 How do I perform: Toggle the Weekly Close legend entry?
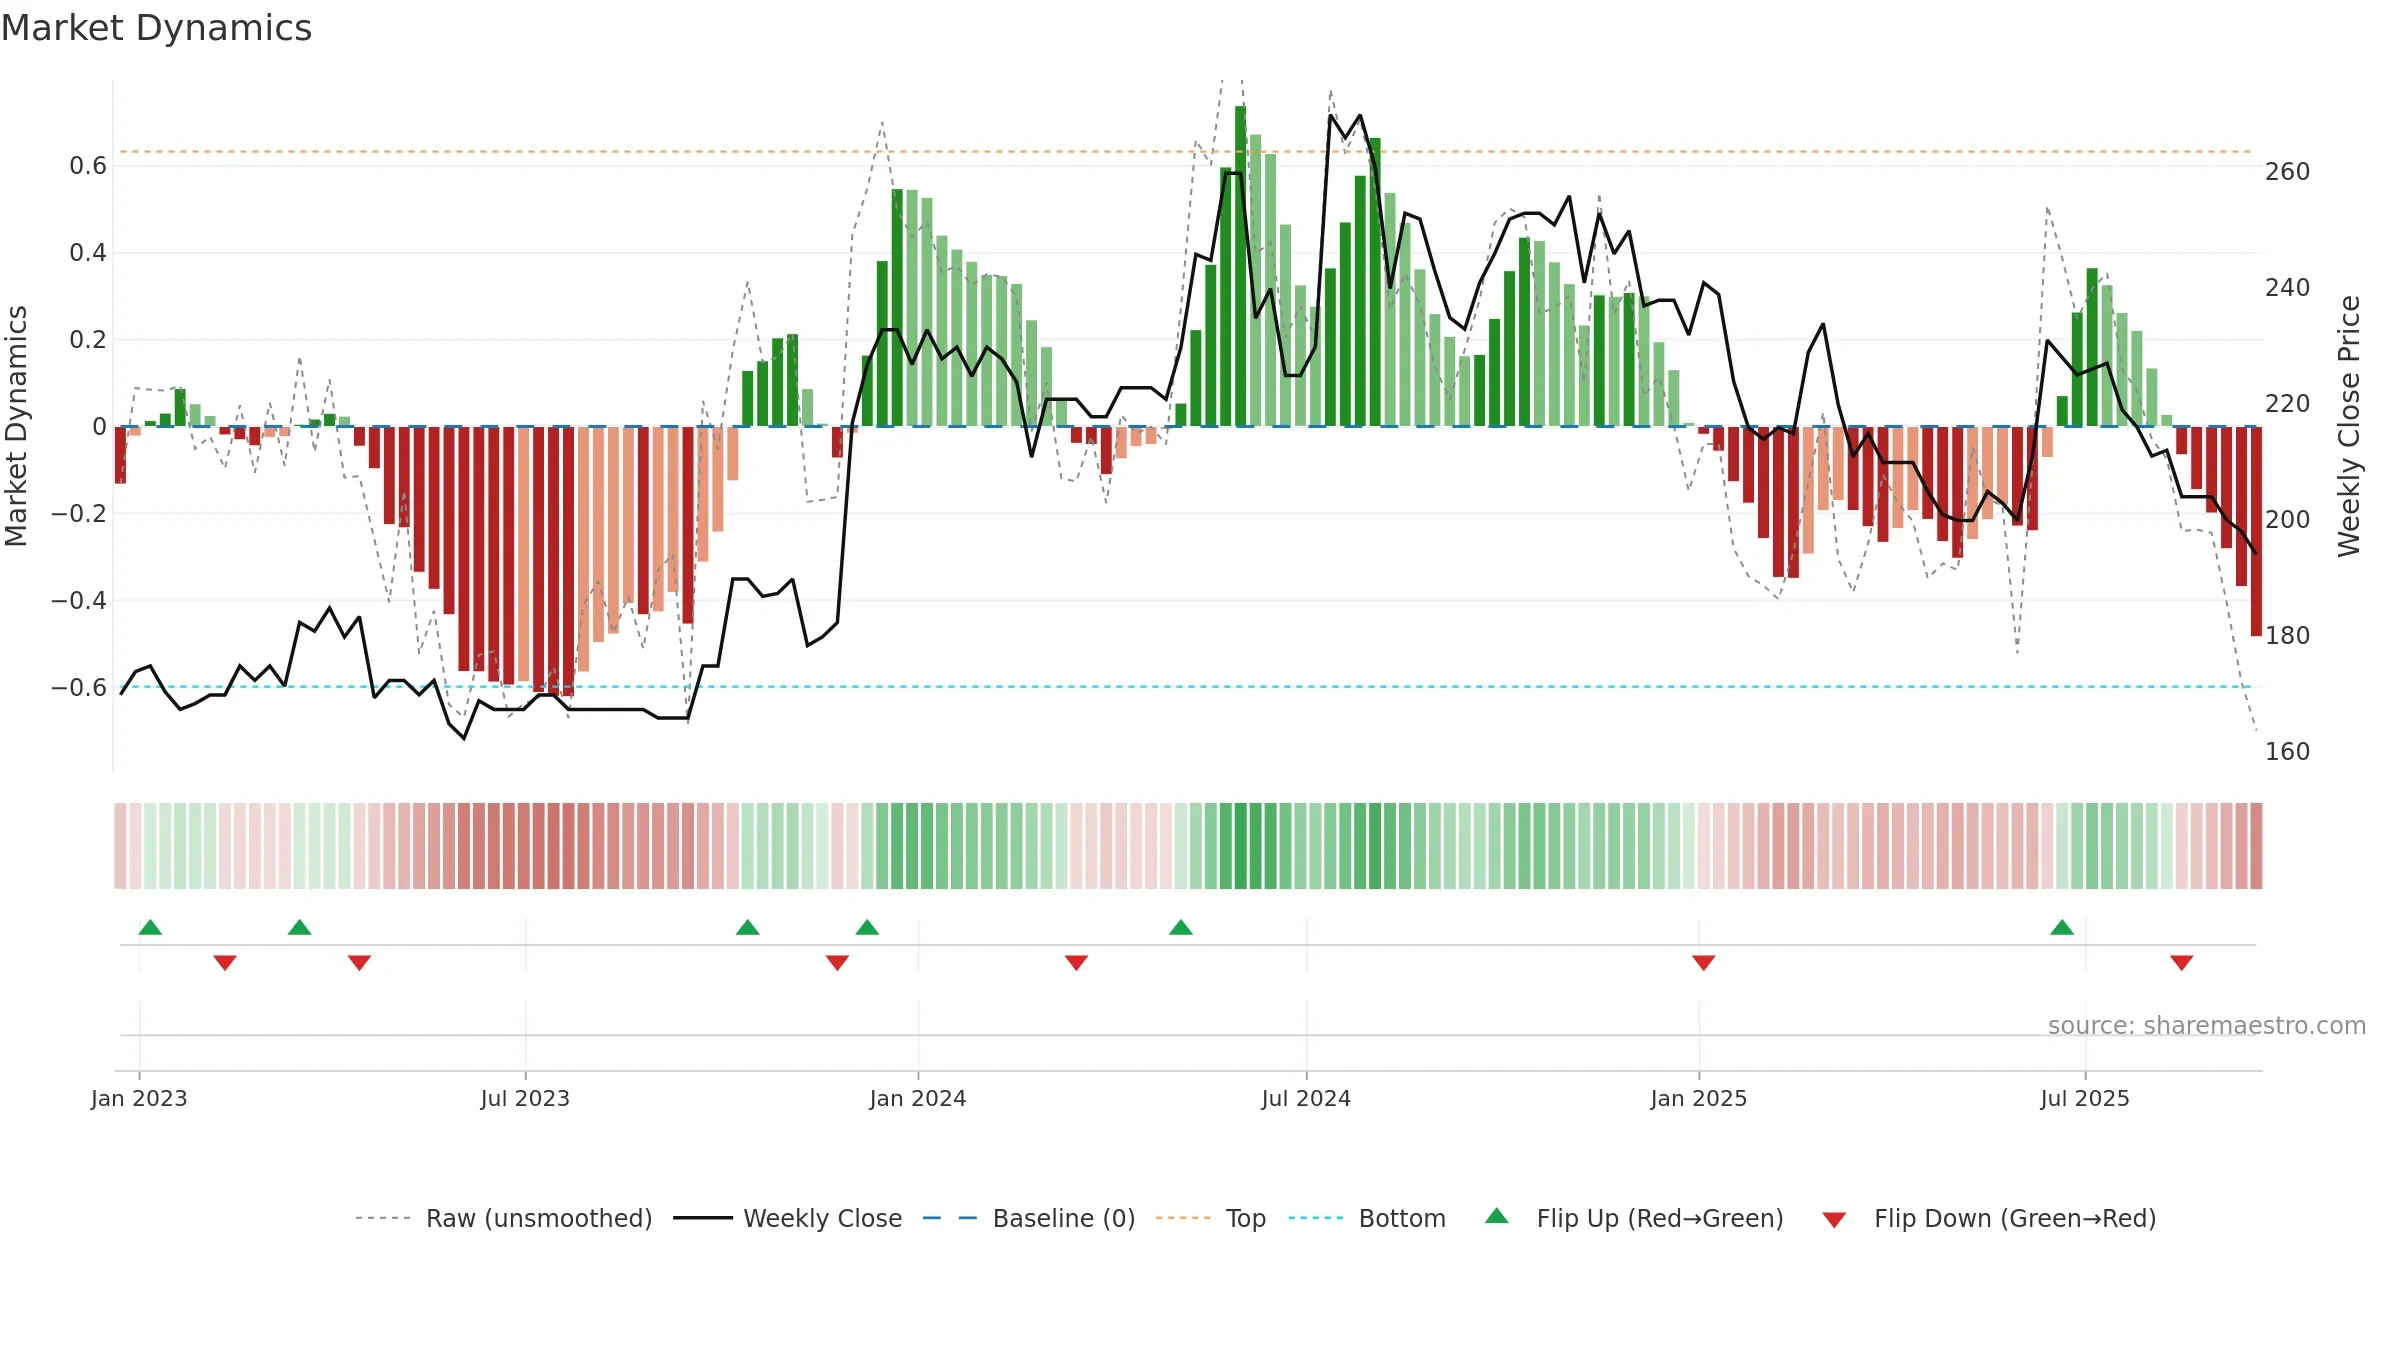pyautogui.click(x=788, y=1218)
